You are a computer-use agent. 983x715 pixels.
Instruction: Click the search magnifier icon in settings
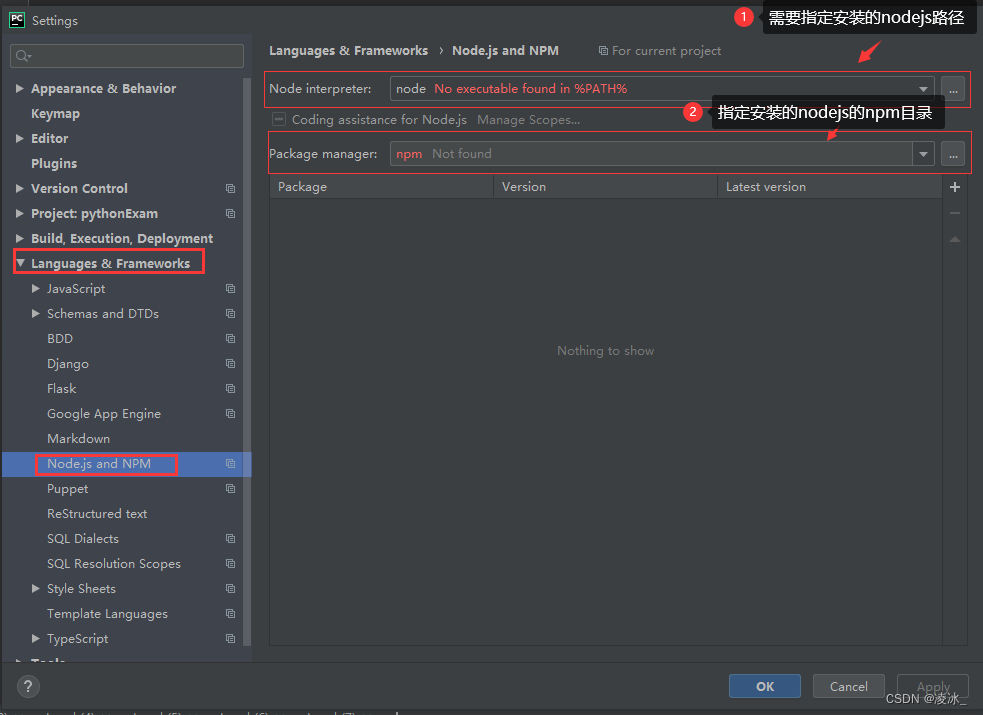[x=23, y=56]
